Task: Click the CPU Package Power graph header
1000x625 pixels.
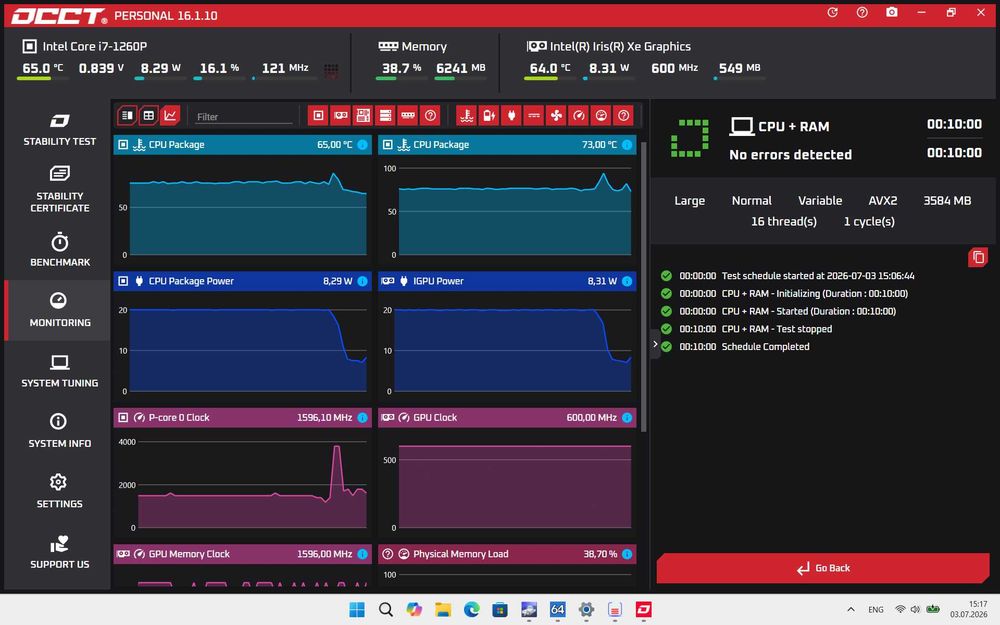Action: [242, 281]
